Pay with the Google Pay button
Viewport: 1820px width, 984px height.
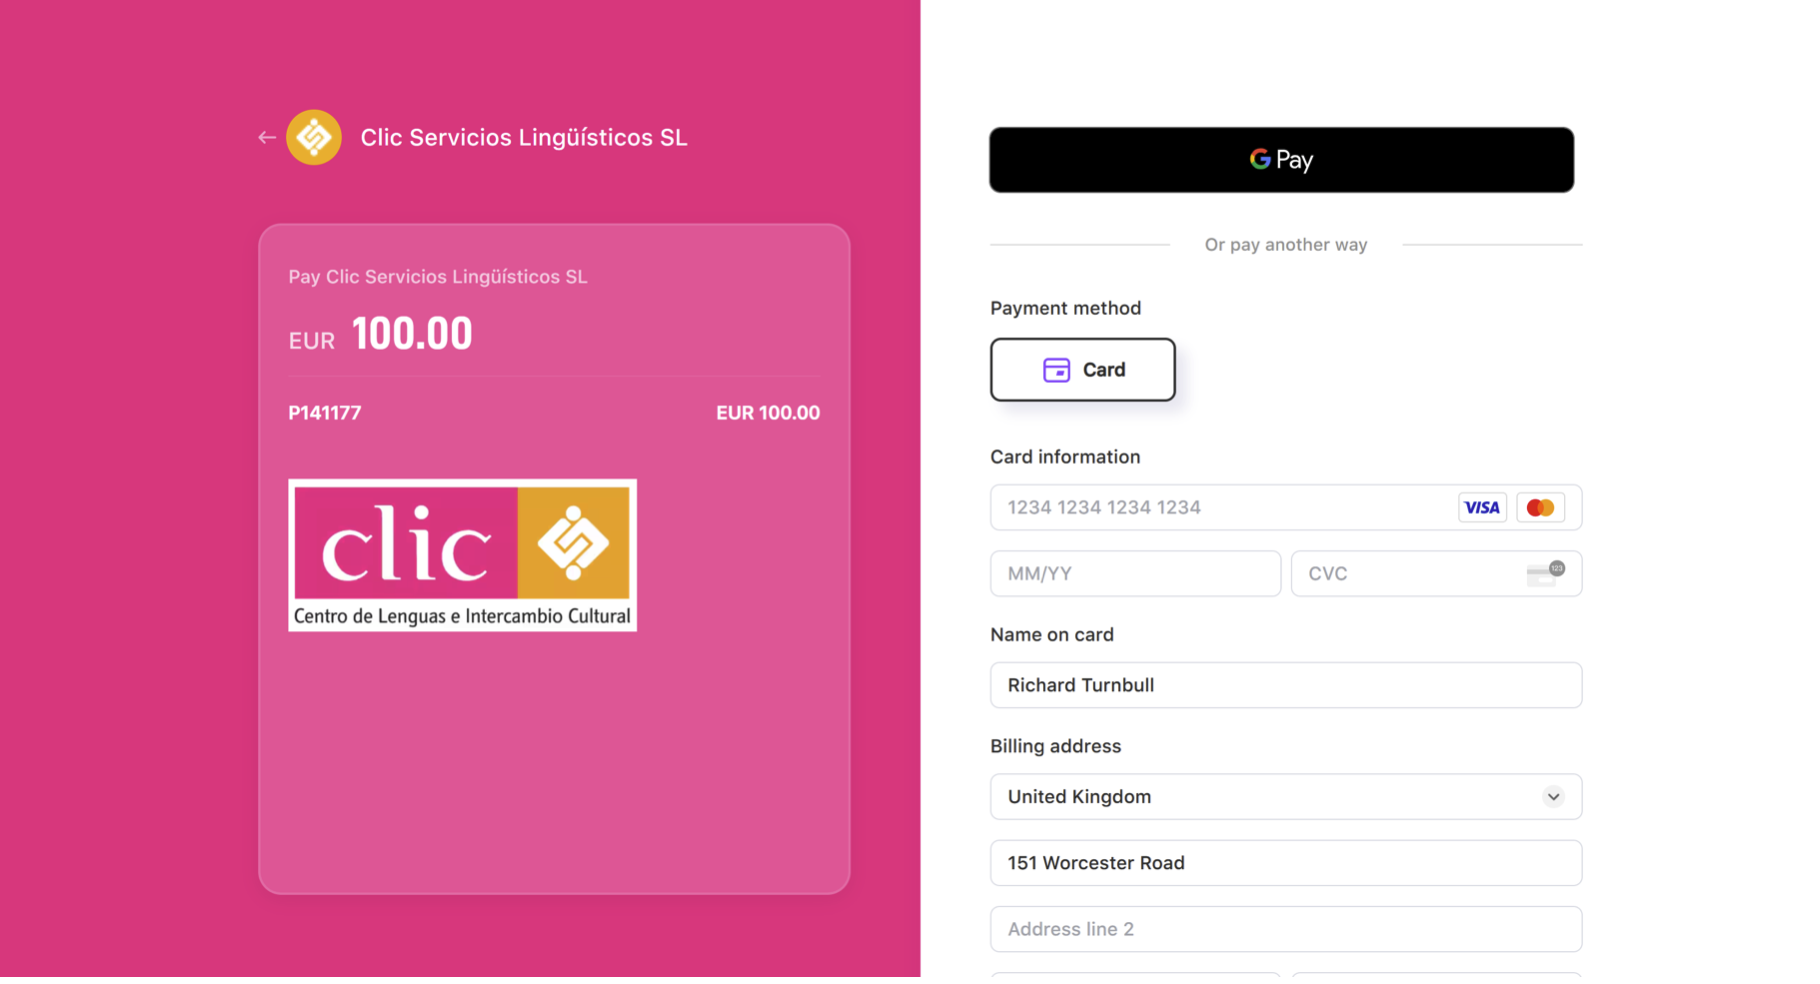click(x=1281, y=160)
